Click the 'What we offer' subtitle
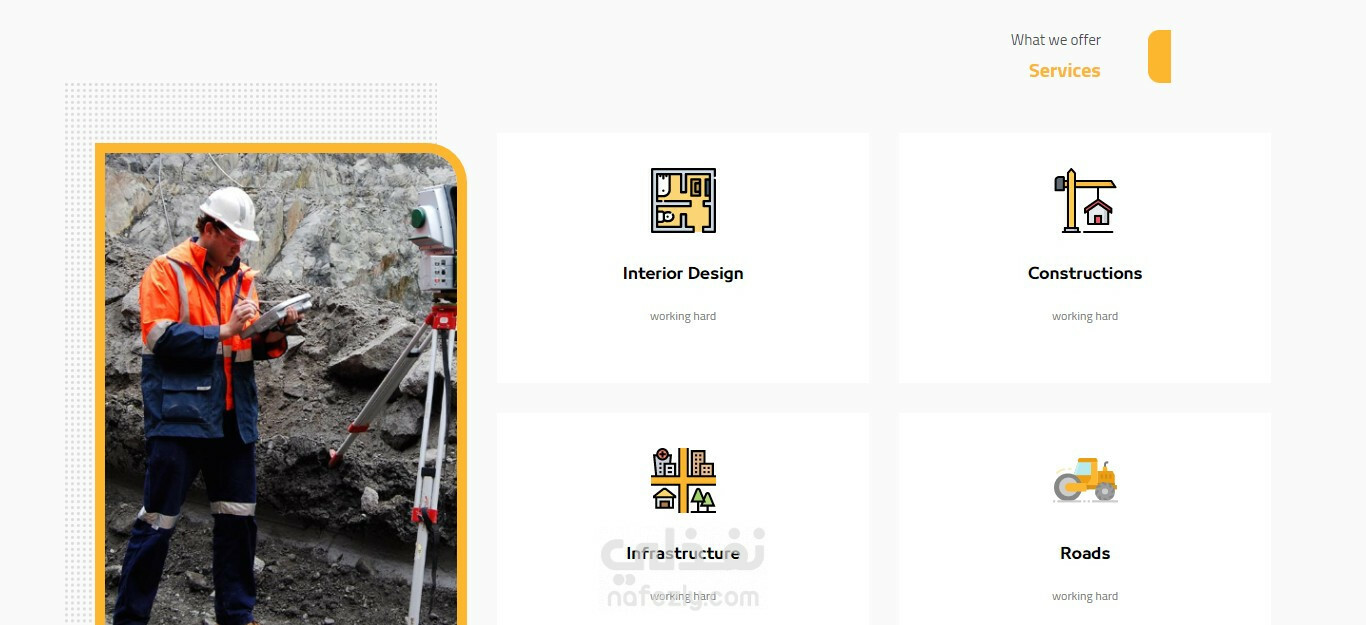This screenshot has height=625, width=1366. [x=1055, y=40]
